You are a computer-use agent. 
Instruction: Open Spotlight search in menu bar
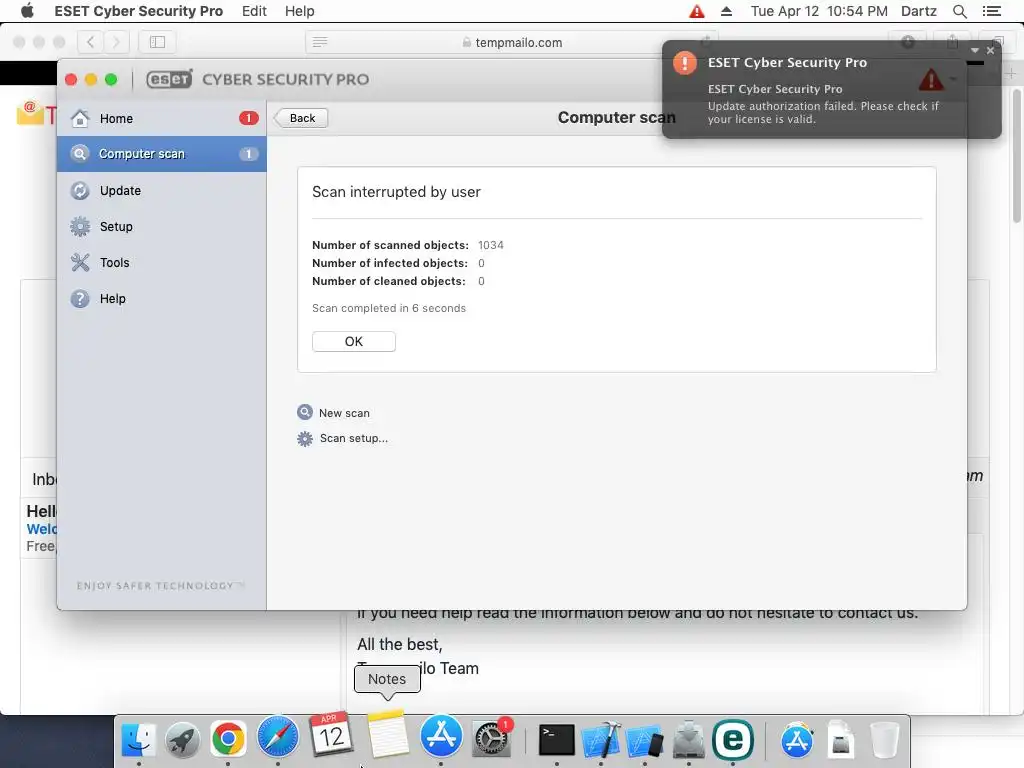pyautogui.click(x=959, y=11)
